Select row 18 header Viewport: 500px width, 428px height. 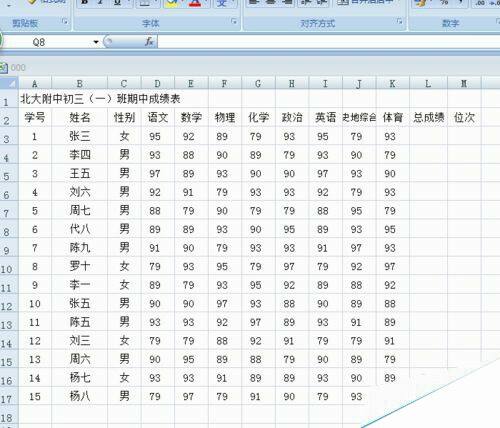[x=9, y=415]
